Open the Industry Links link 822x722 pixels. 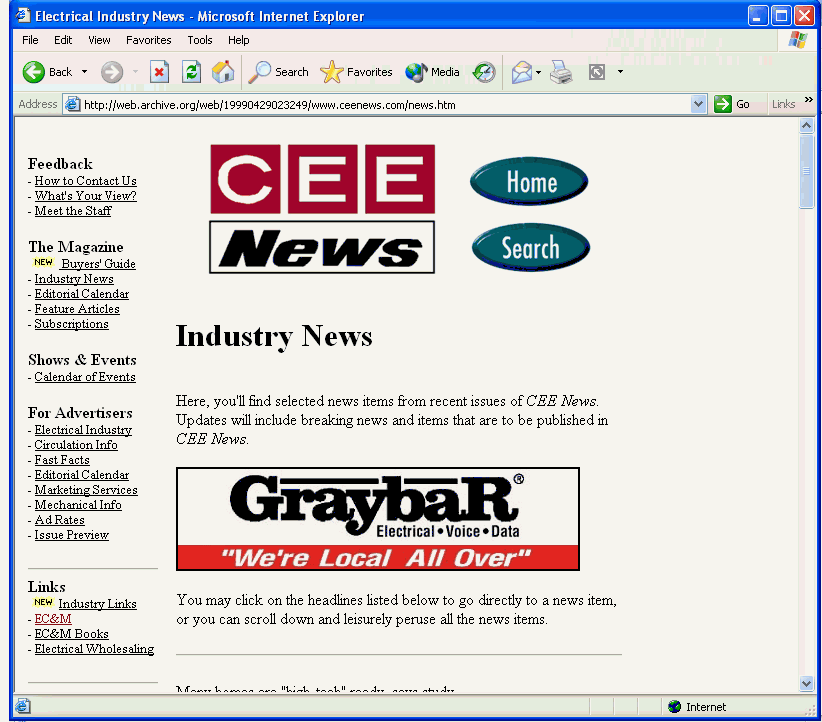point(98,604)
